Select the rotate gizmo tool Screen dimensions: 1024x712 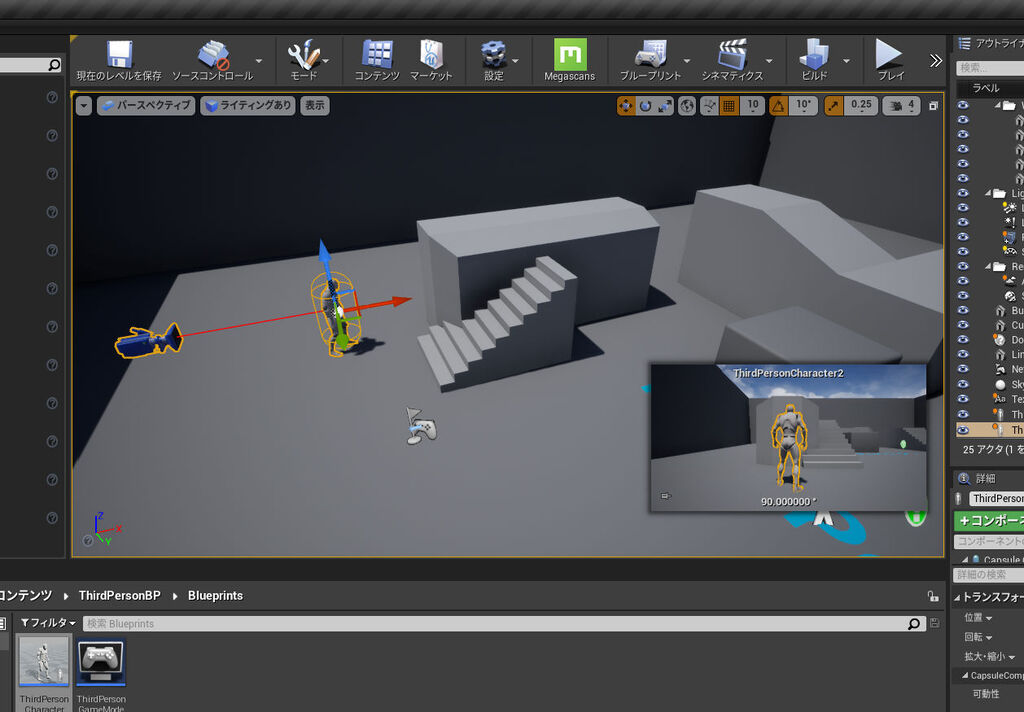[645, 106]
